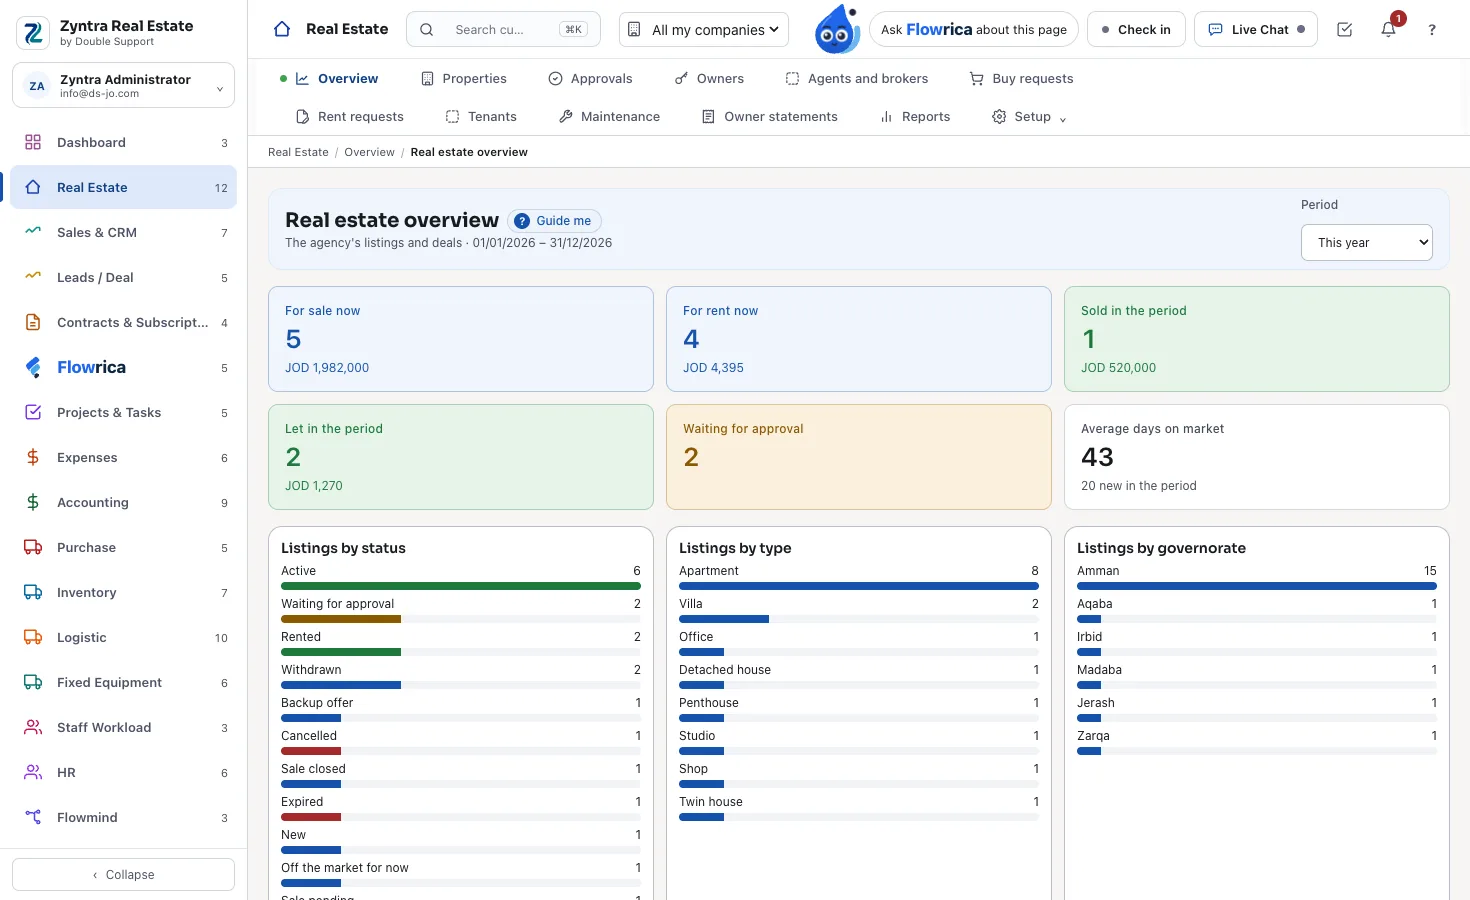Click the tasks checklist icon in header
1470x900 pixels.
coord(1344,30)
